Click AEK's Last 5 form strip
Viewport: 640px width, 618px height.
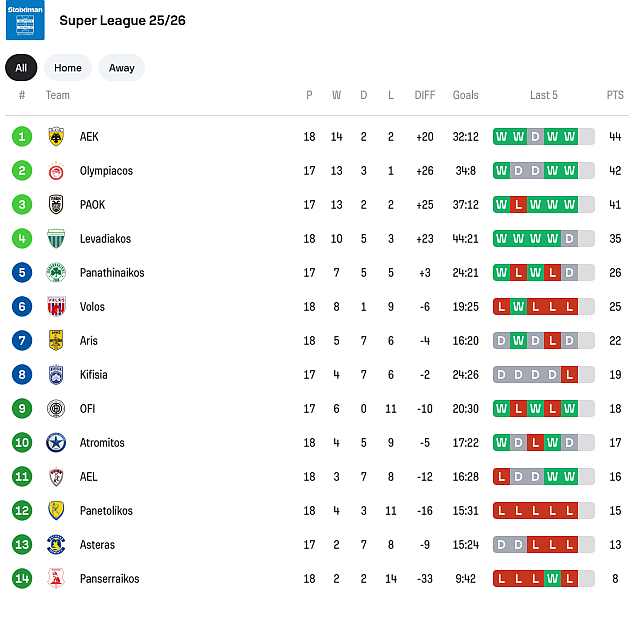pyautogui.click(x=543, y=137)
